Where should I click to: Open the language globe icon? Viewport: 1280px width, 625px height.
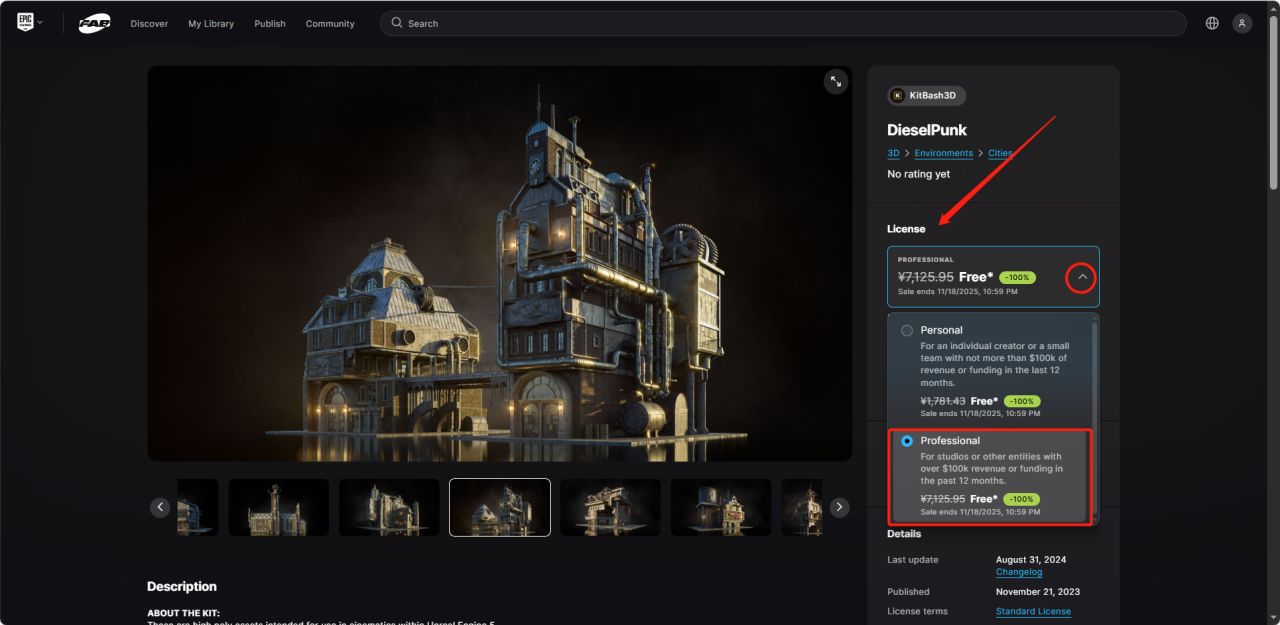point(1212,23)
